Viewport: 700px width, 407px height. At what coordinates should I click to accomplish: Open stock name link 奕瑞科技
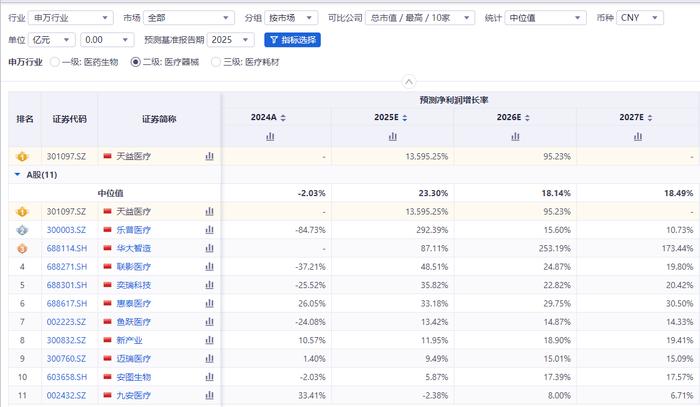click(x=133, y=285)
